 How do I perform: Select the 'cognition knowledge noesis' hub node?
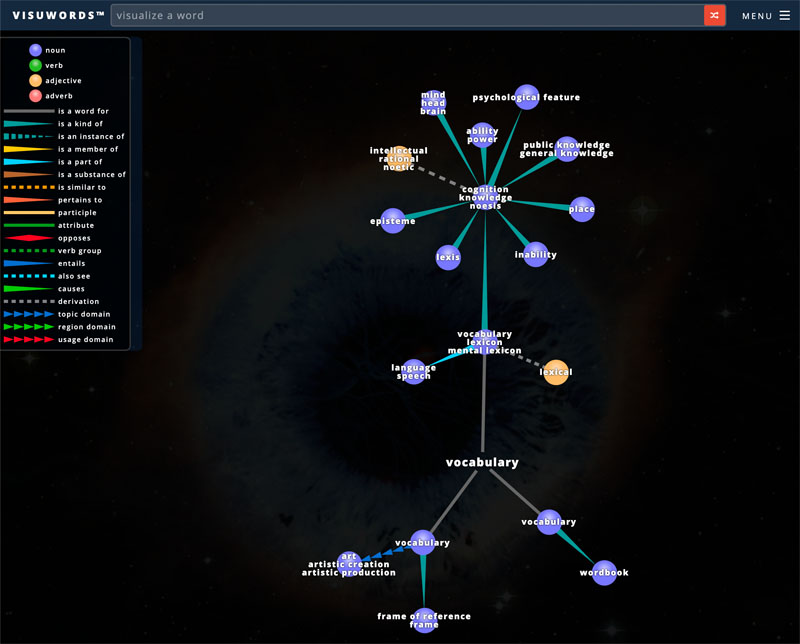coord(485,197)
